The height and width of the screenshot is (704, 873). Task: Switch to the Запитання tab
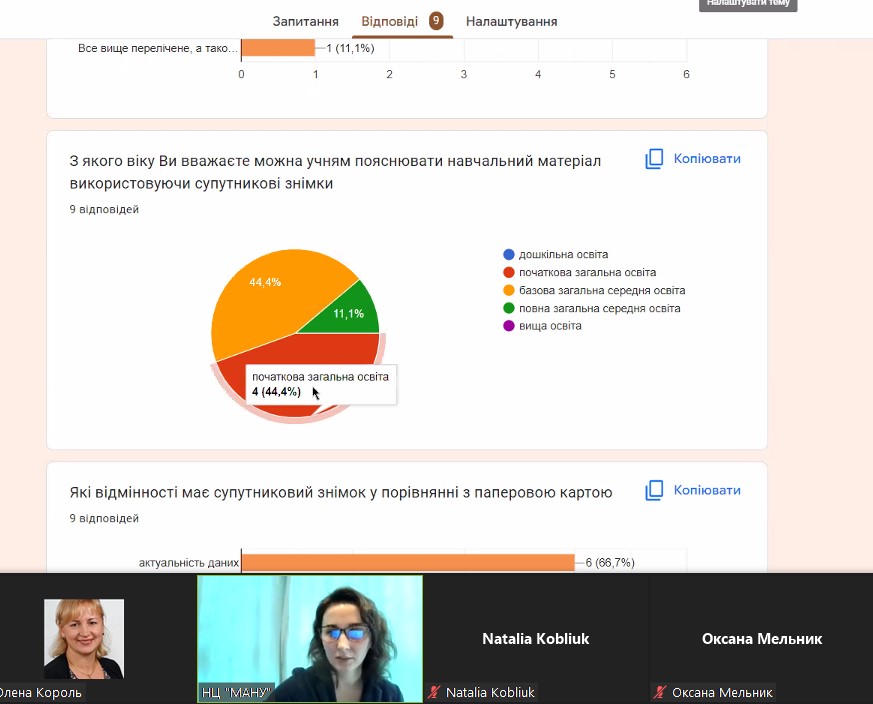(x=305, y=21)
